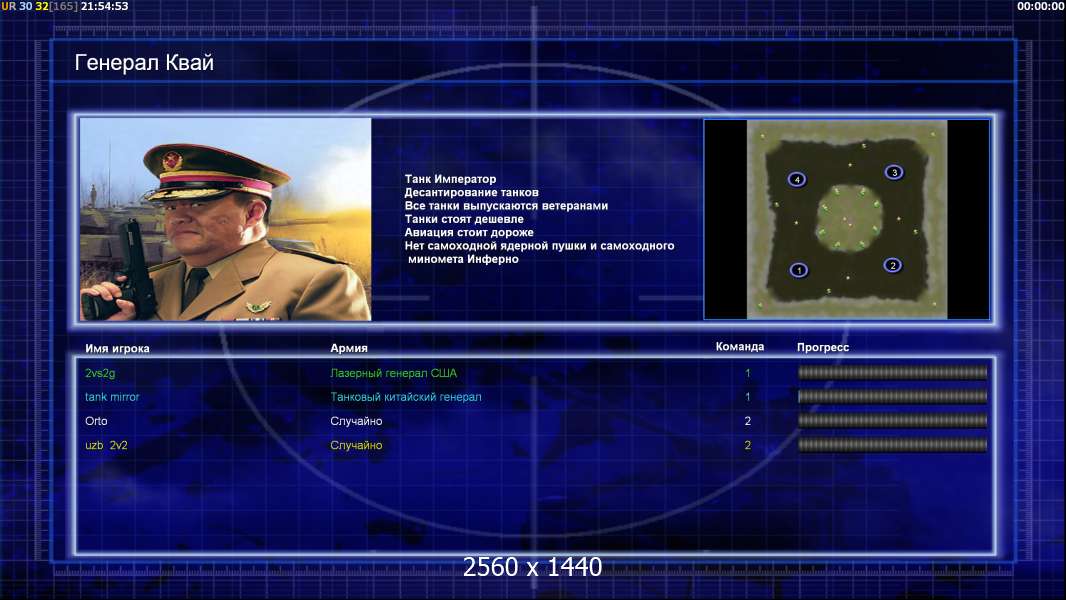Click the progress bar for uzb 2v2
Screen dimensions: 1066x600
[892, 445]
